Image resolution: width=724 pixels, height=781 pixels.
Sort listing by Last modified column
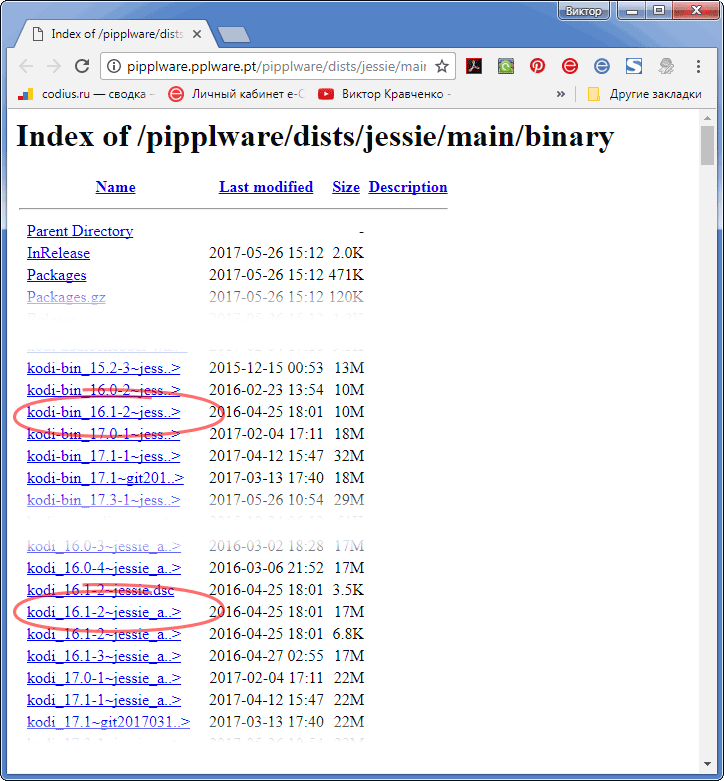(x=266, y=187)
